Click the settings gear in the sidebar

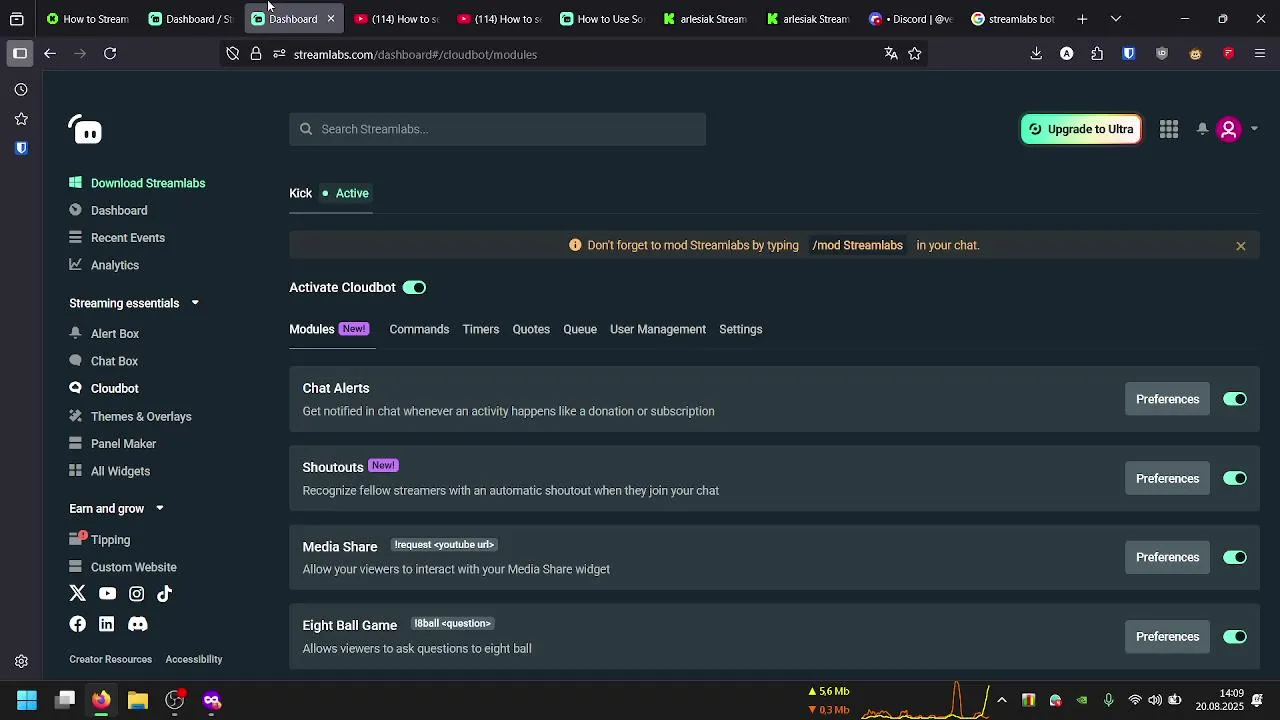(21, 661)
